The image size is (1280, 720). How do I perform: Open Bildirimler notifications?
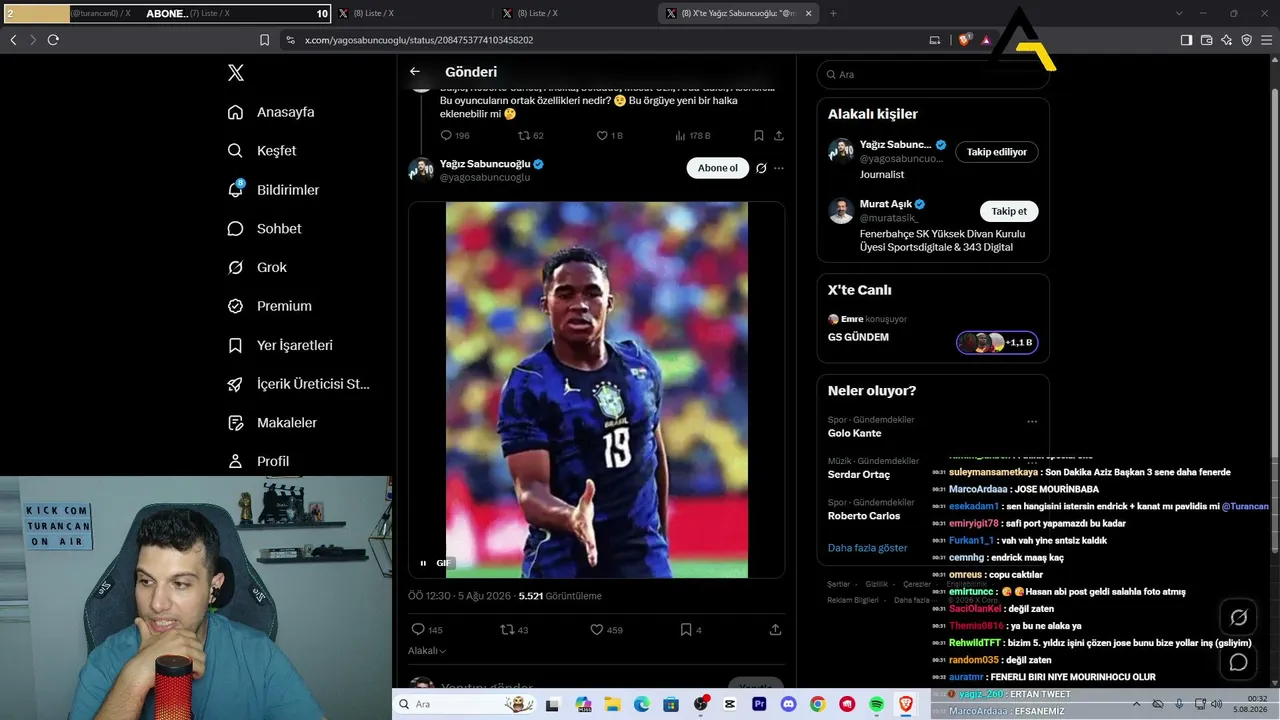click(274, 190)
